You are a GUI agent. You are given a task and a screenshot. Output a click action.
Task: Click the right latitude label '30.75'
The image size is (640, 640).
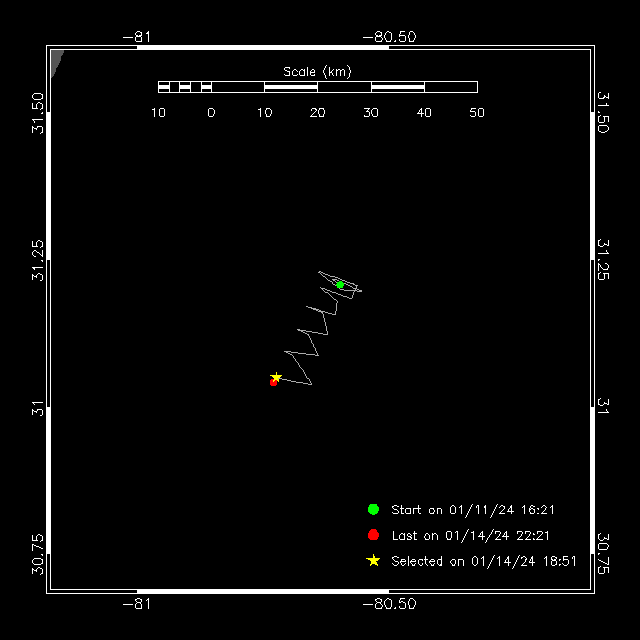click(603, 553)
